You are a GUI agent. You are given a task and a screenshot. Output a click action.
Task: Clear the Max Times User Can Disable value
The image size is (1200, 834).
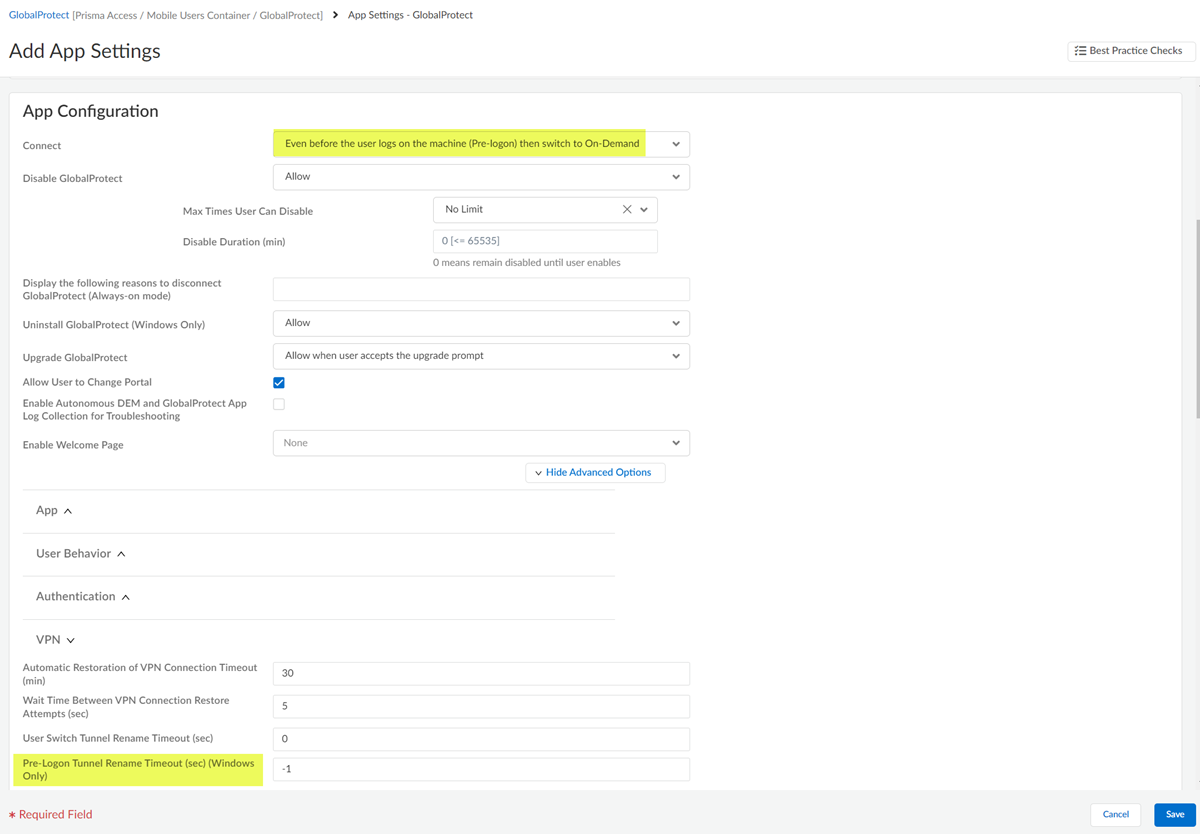click(x=627, y=210)
